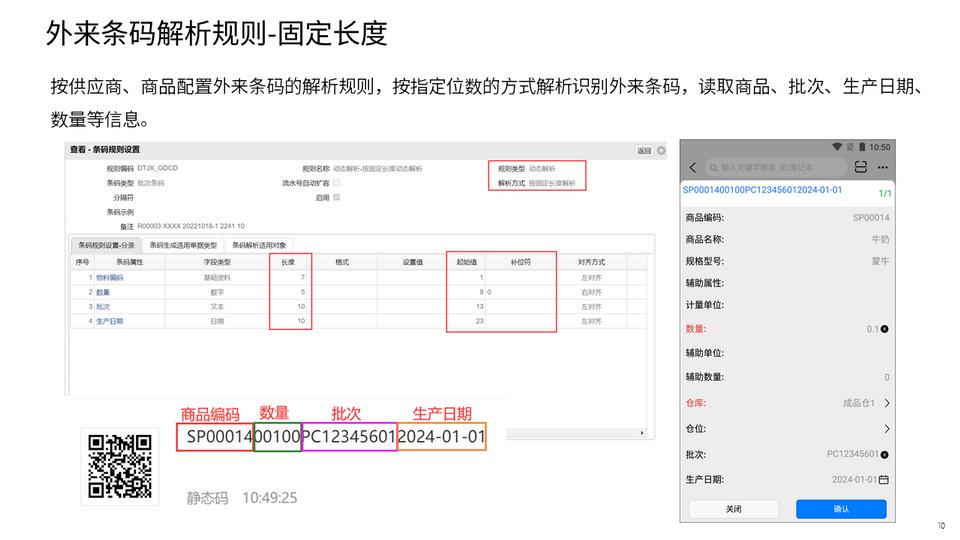Clear the 批次 value PC12345601
Viewport: 960px width, 540px height.
(x=884, y=454)
